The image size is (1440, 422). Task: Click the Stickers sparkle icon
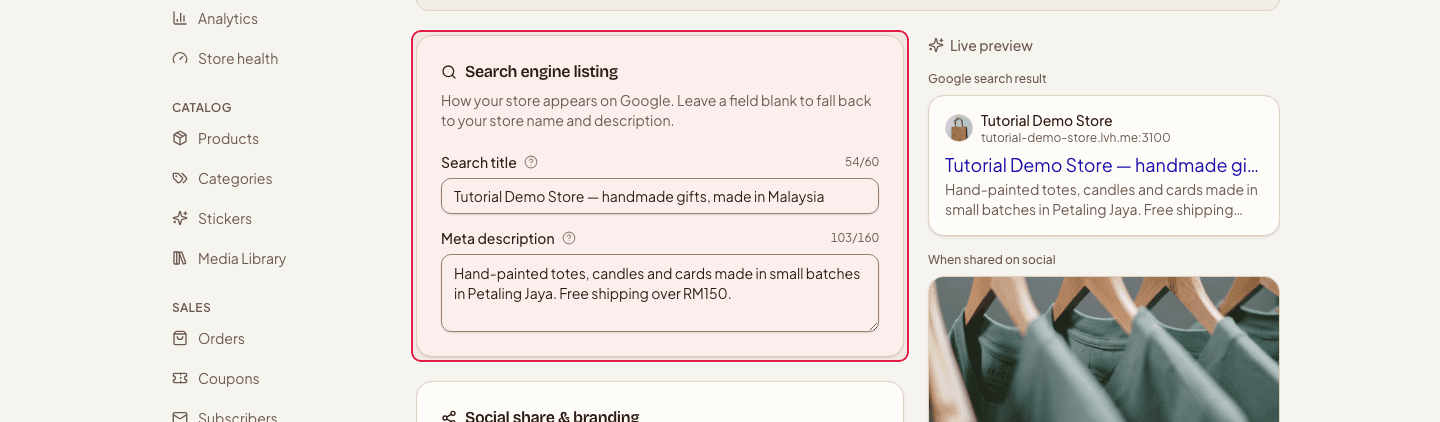[x=180, y=218]
